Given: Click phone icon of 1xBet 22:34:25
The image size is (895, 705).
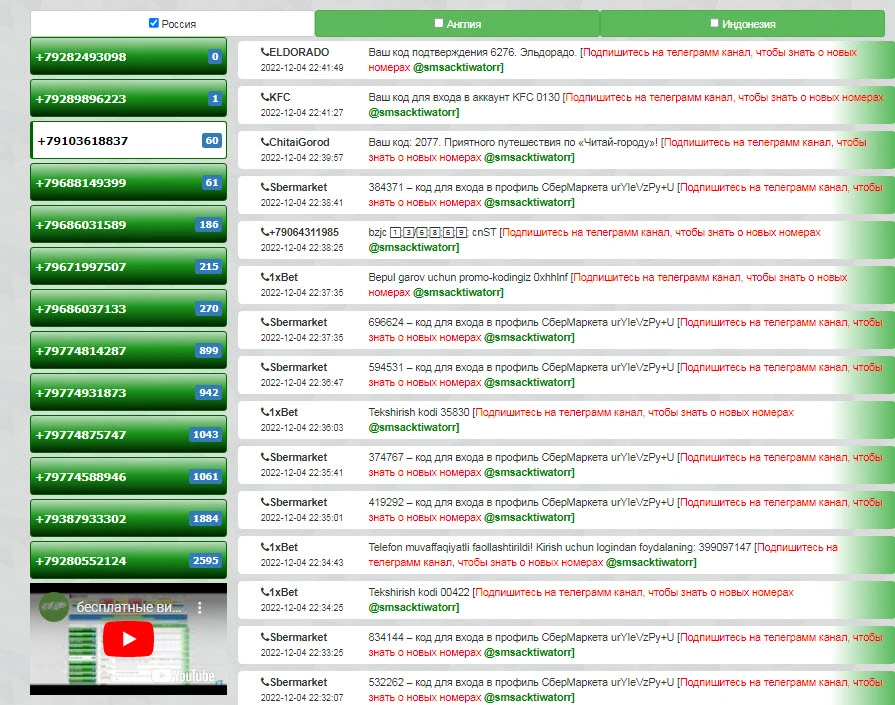Looking at the screenshot, I should [x=265, y=592].
